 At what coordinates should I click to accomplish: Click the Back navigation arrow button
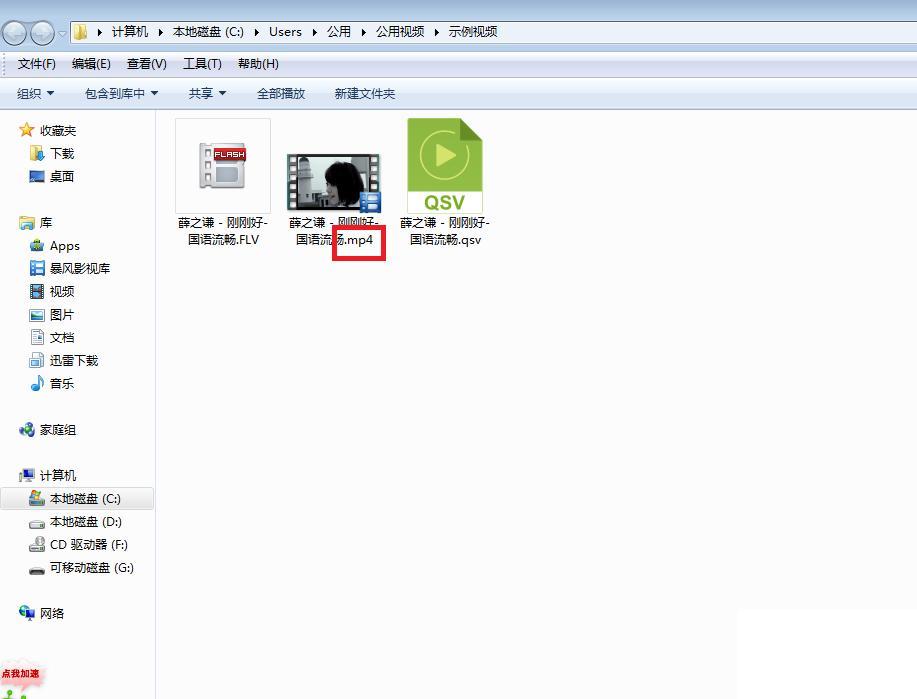pos(15,33)
